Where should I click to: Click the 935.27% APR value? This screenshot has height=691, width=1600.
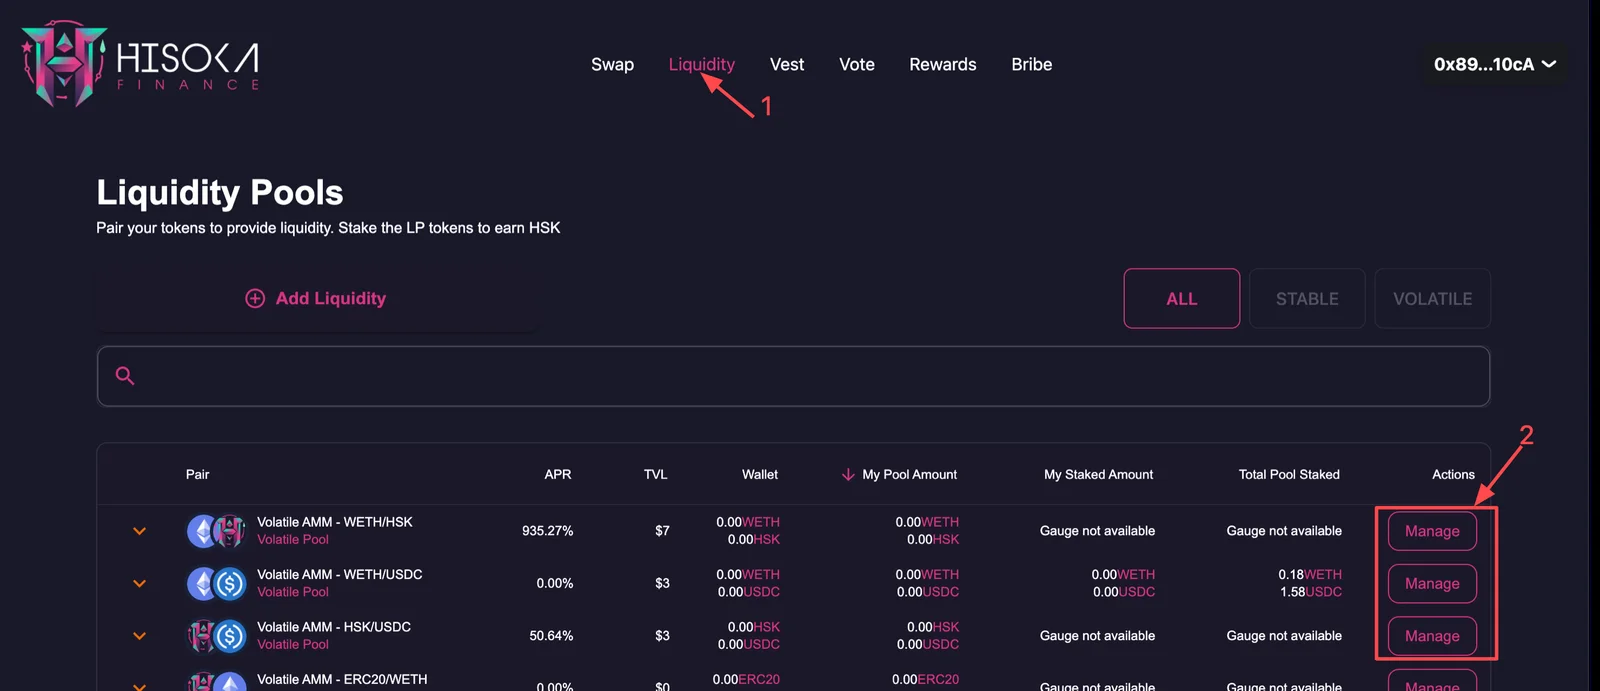click(547, 531)
